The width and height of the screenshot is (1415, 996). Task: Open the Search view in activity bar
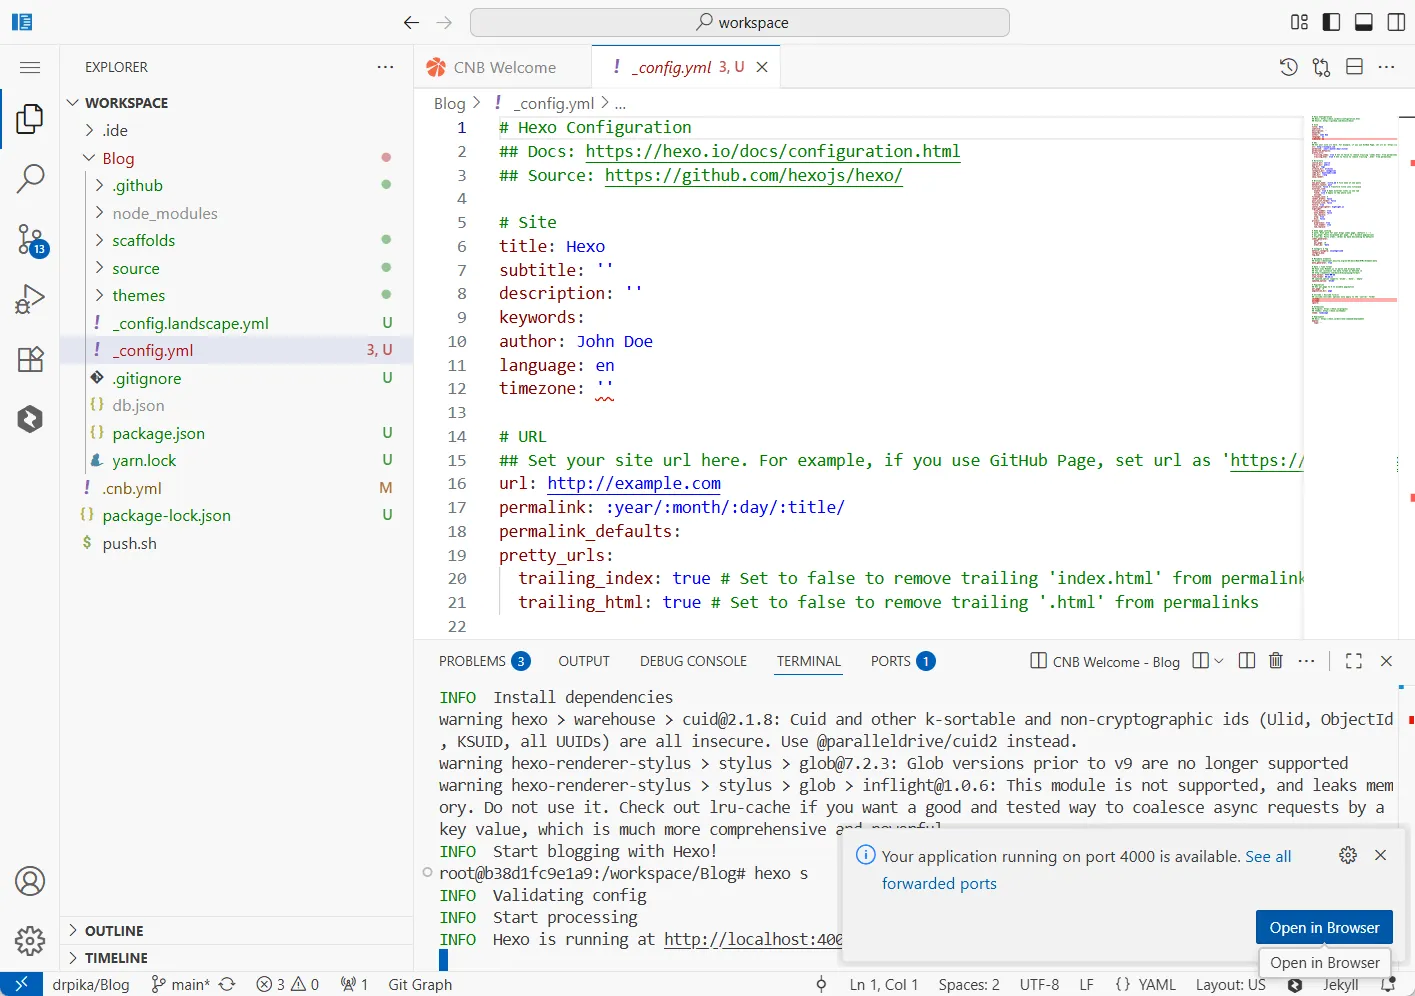coord(30,179)
